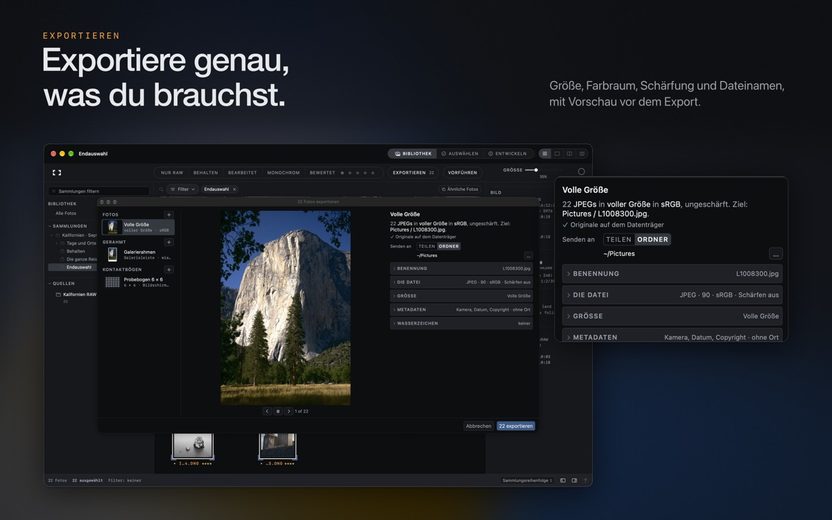Screen dimensions: 832x520
Task: Select the Galerierahmen preset icon
Action: [x=112, y=255]
